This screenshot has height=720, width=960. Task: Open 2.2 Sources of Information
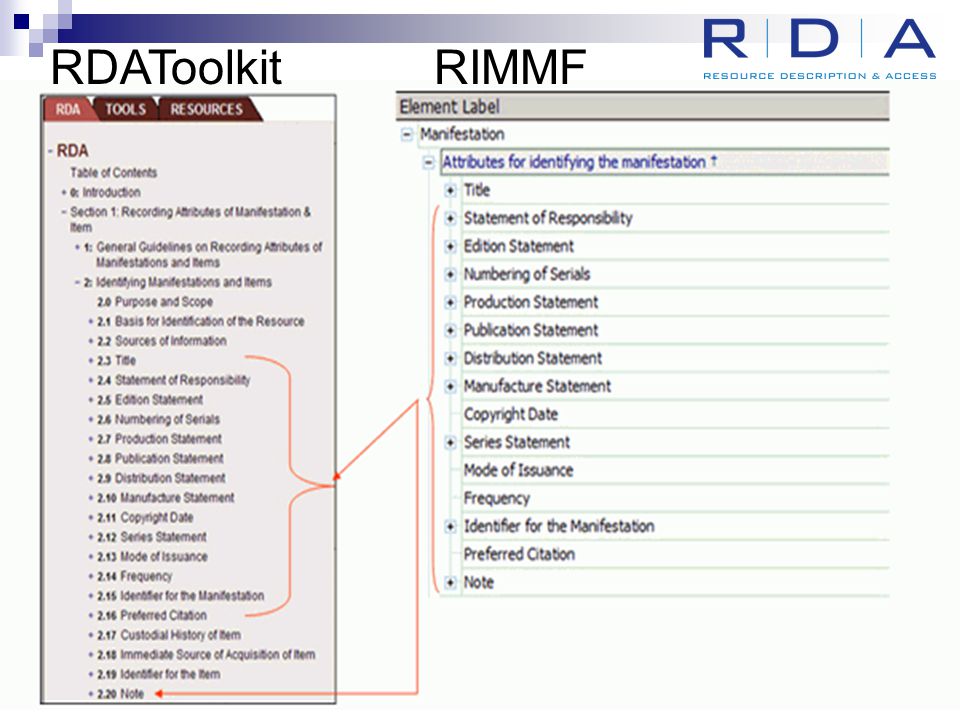click(x=162, y=341)
